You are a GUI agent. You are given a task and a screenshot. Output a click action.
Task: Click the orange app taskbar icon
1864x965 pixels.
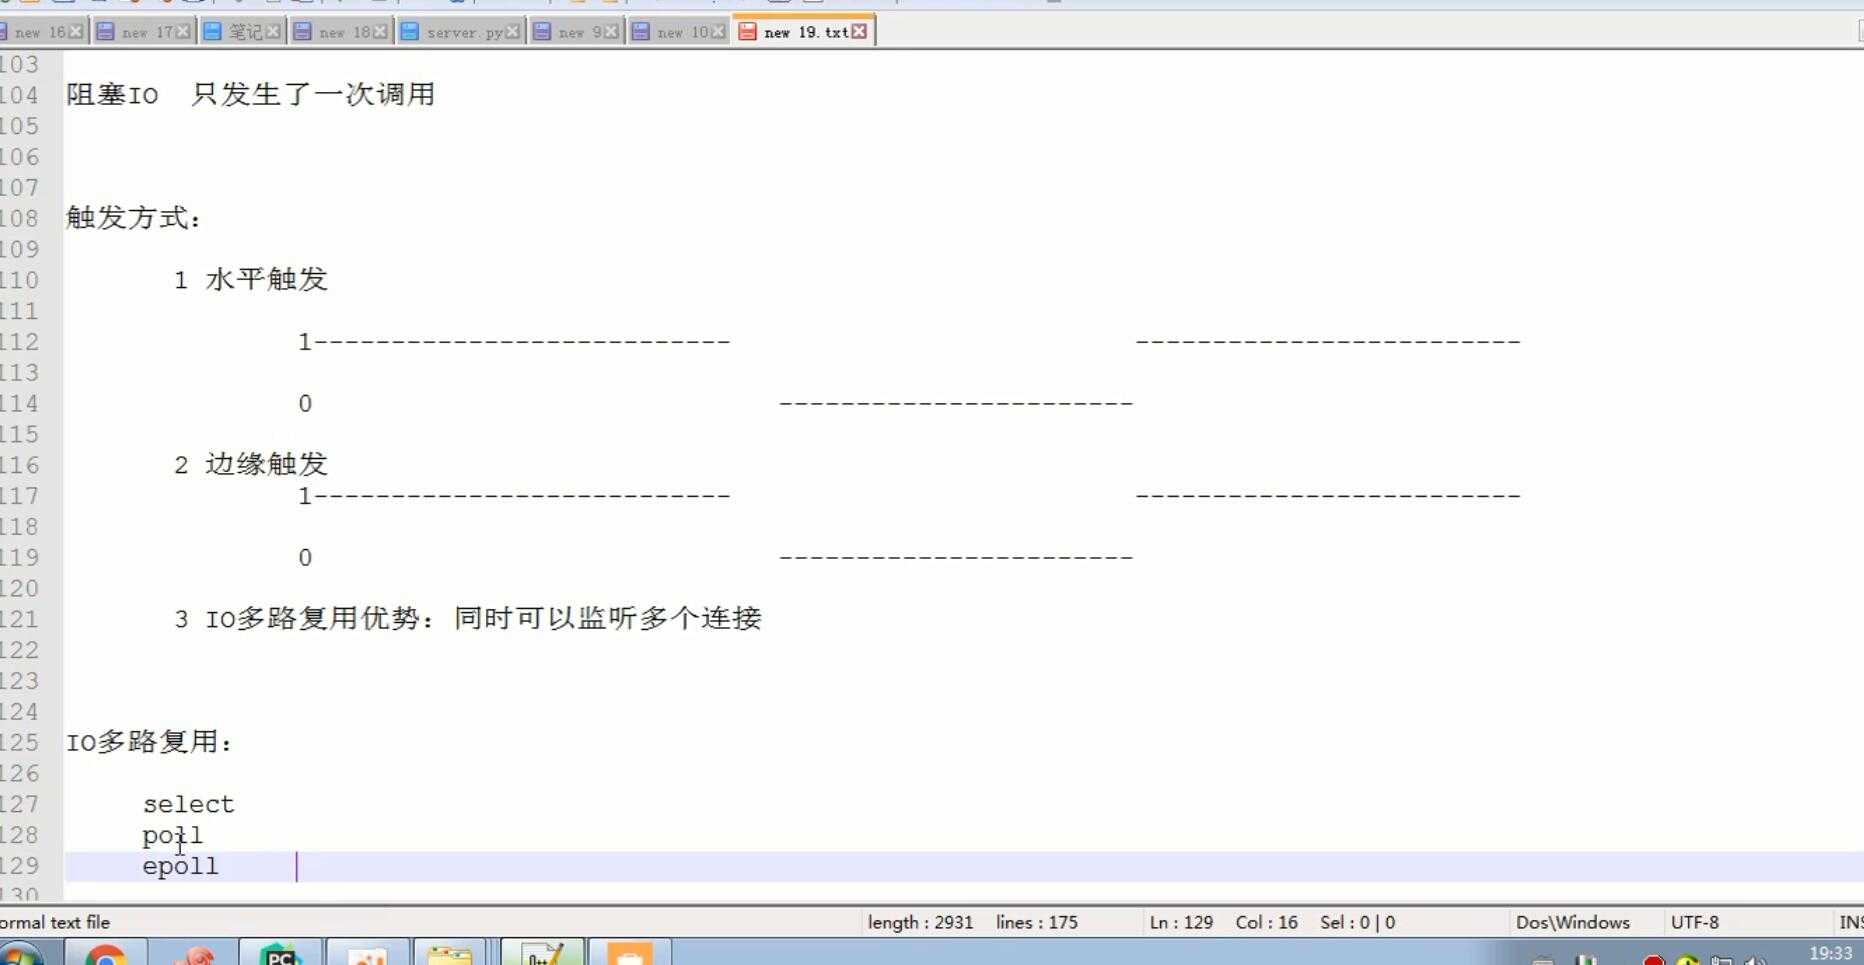[629, 954]
